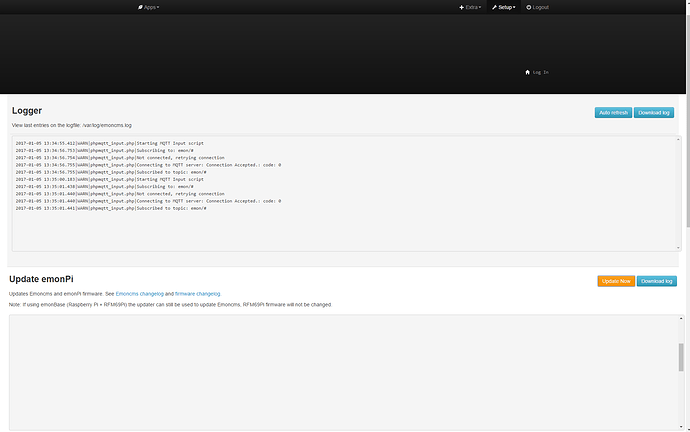690x432 pixels.
Task: Click the Logout link
Action: 537,7
